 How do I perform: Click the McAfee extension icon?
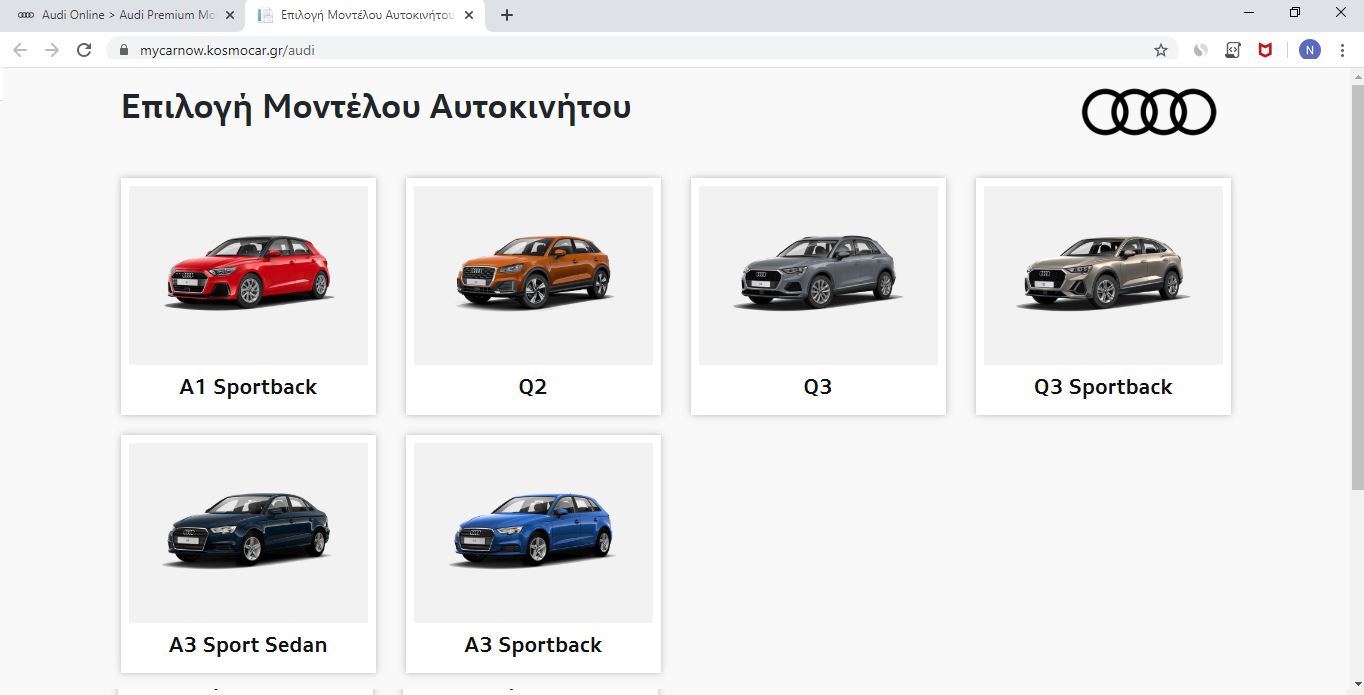[1265, 50]
